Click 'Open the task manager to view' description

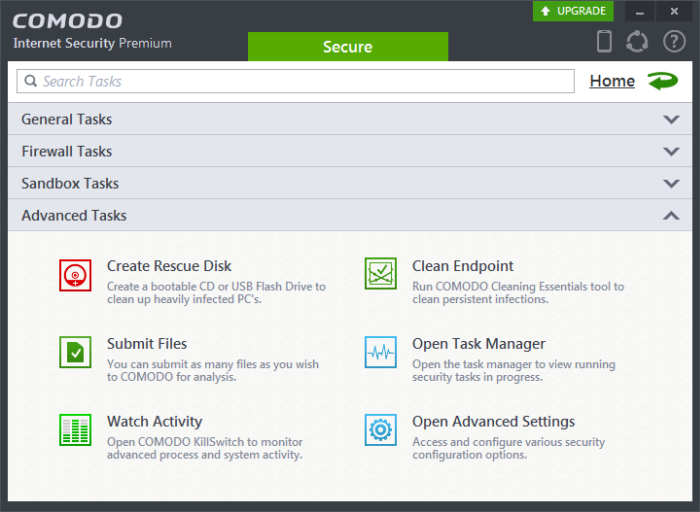click(513, 370)
